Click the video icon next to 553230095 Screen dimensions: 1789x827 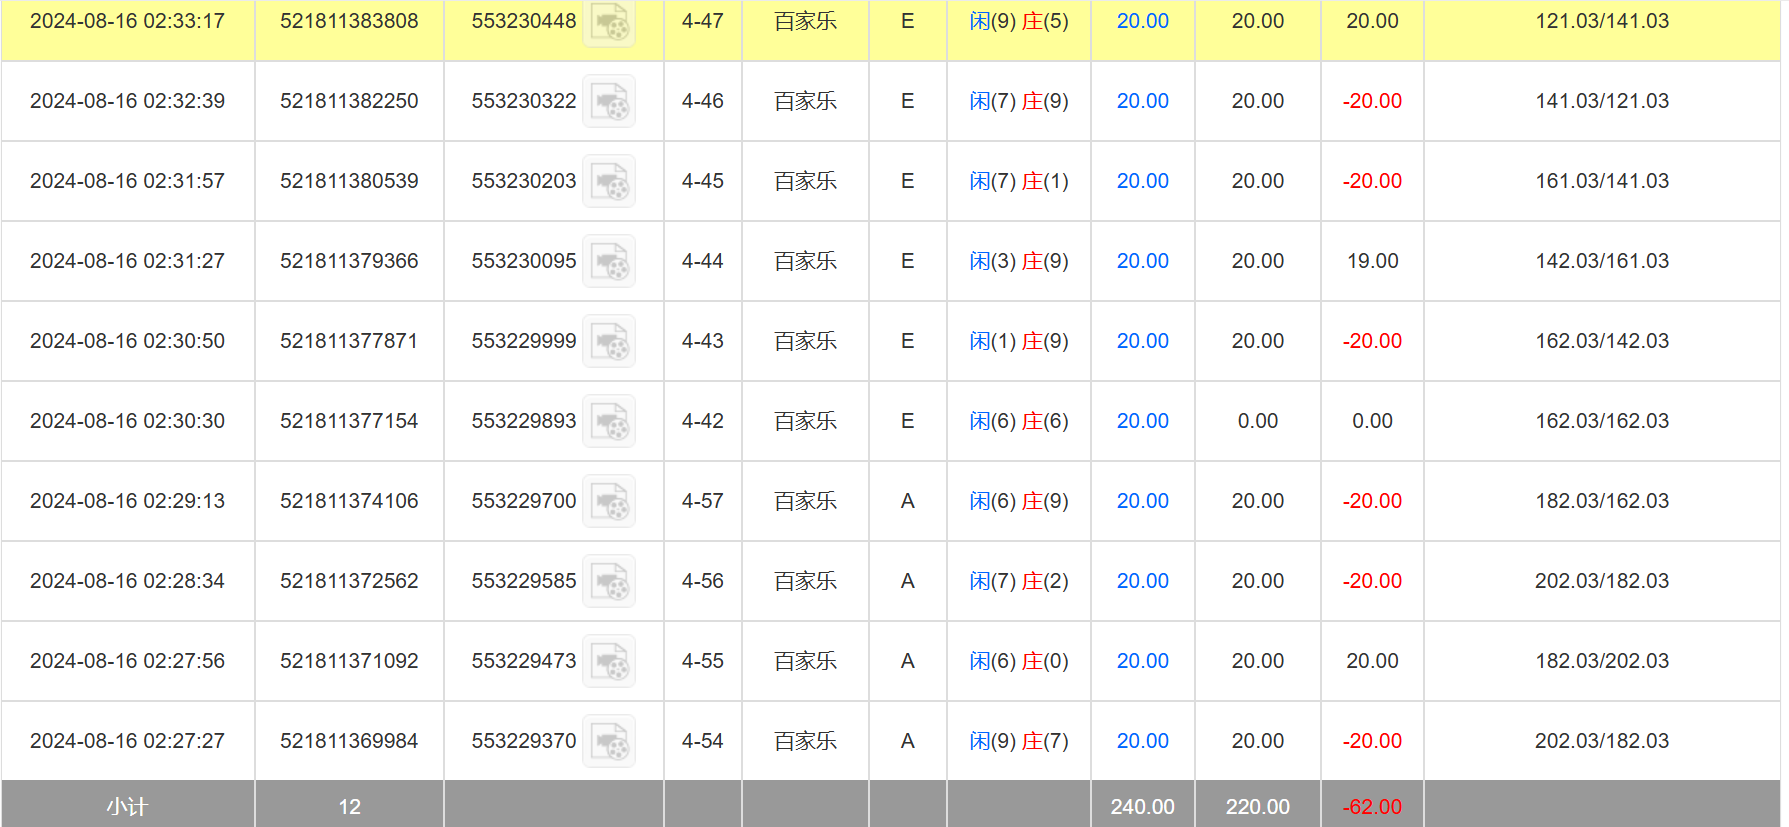tap(609, 261)
